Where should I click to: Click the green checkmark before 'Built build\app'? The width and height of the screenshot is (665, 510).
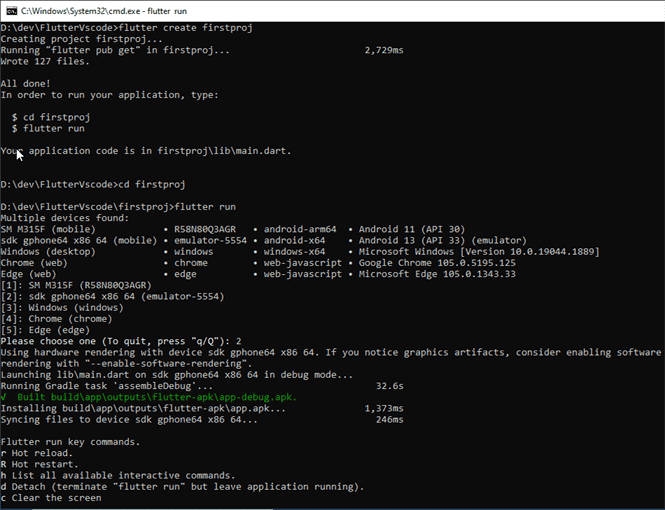click(x=4, y=397)
